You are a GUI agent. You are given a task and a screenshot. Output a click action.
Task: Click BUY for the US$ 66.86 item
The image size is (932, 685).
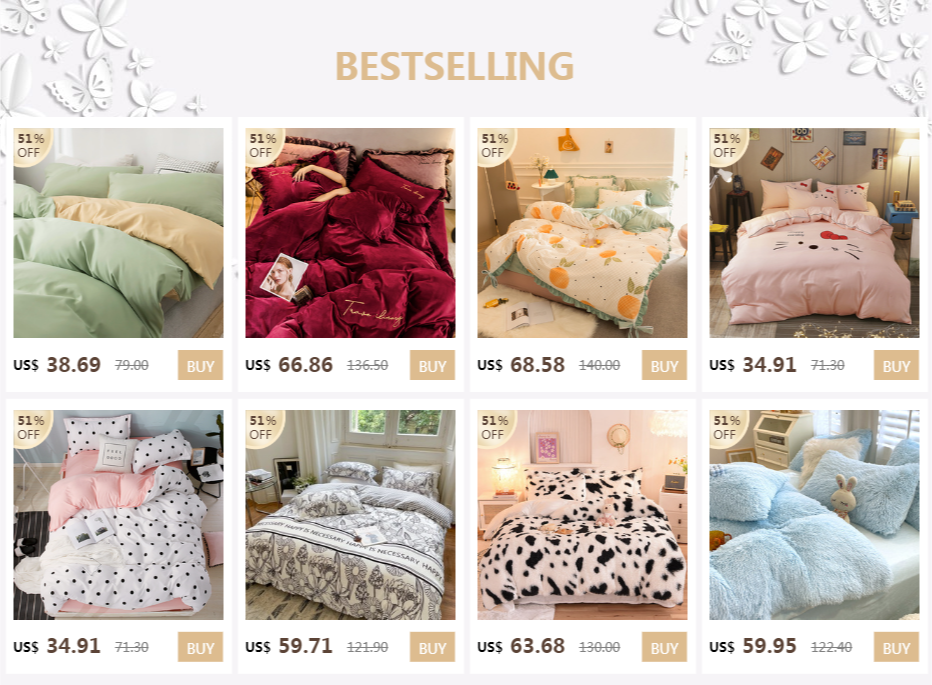coord(432,365)
